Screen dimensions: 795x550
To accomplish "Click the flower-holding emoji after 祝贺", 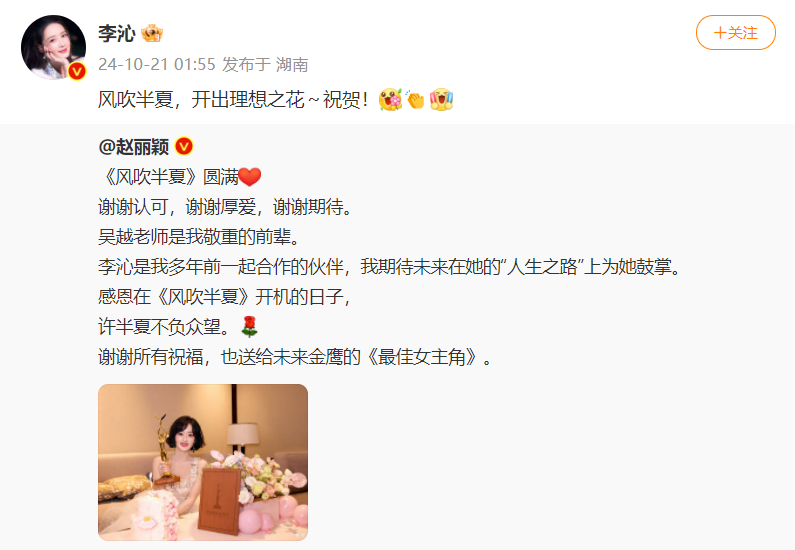I will [390, 99].
